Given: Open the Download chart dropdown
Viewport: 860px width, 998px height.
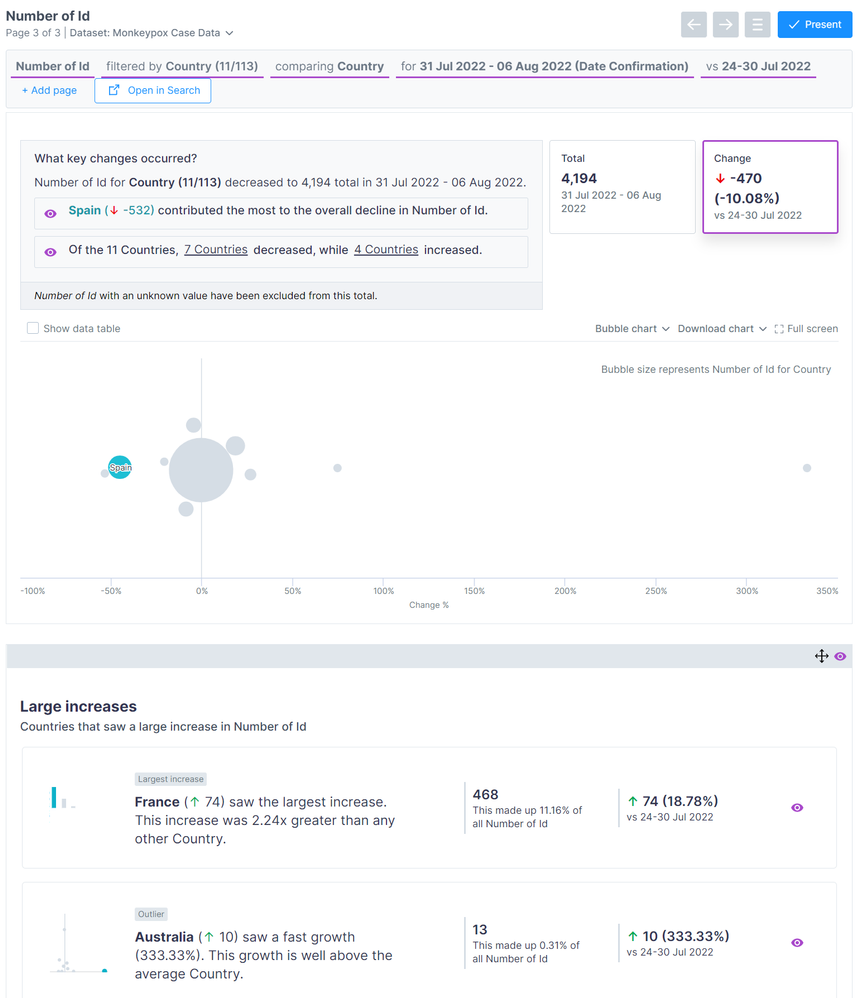Looking at the screenshot, I should 722,329.
